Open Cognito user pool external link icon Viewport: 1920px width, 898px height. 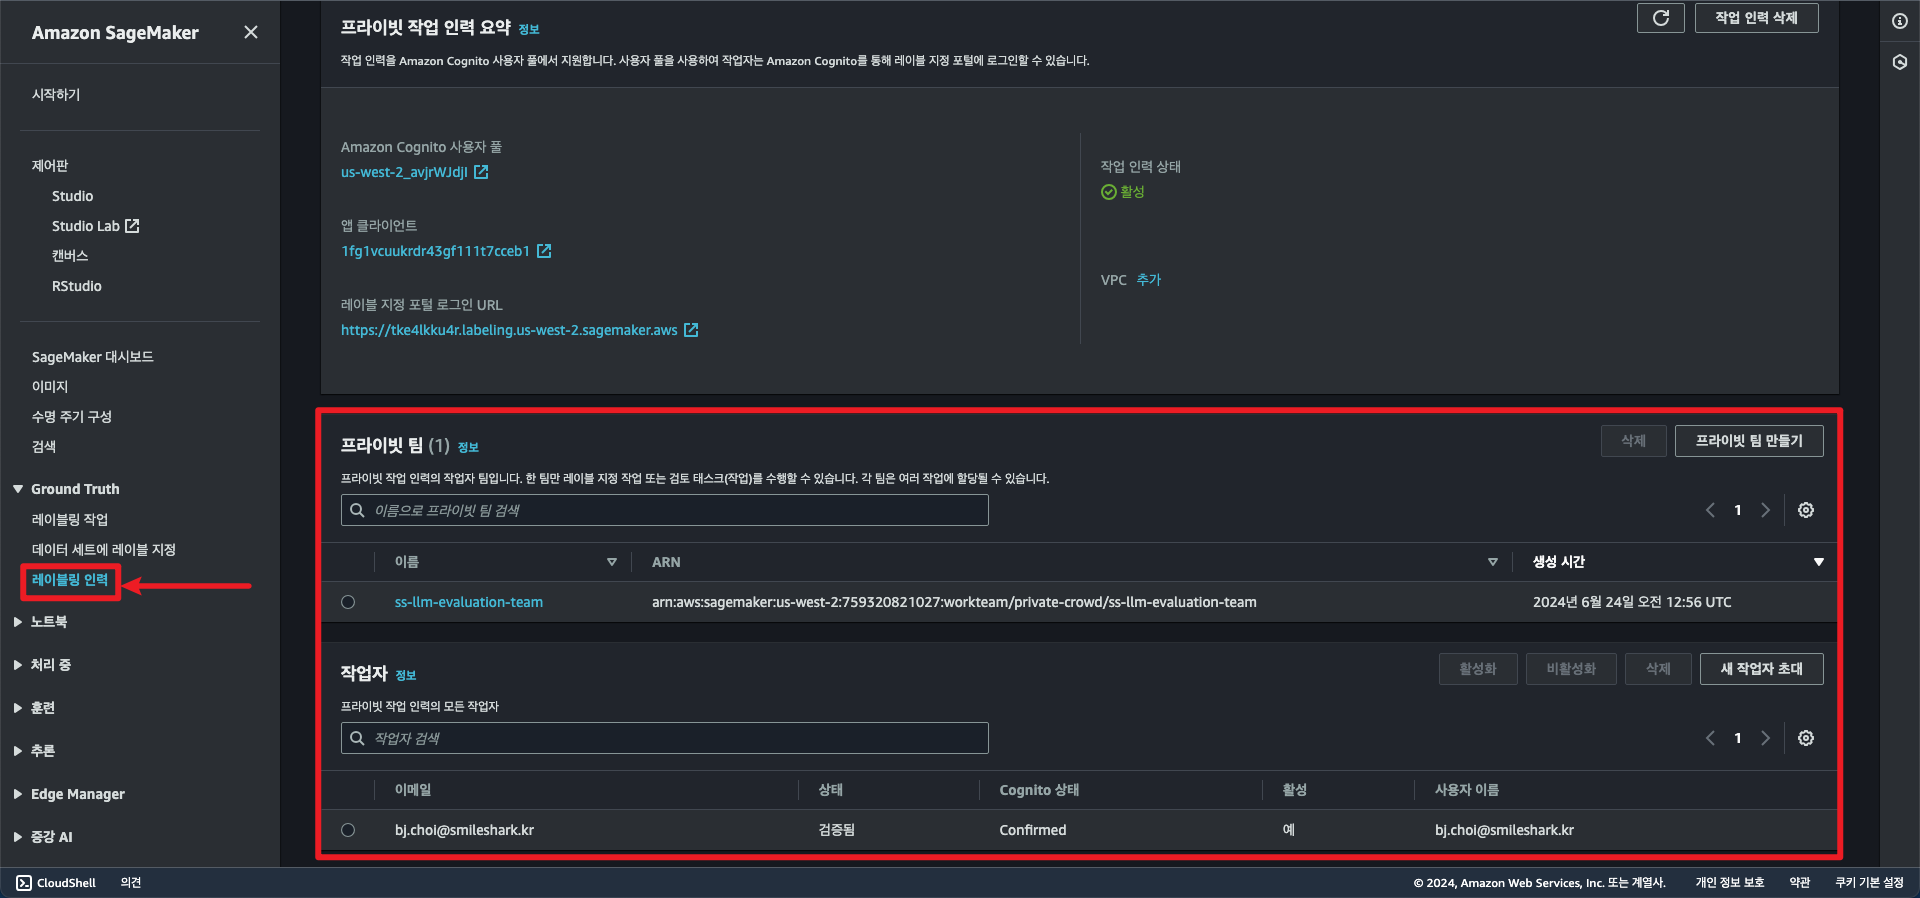tap(481, 172)
